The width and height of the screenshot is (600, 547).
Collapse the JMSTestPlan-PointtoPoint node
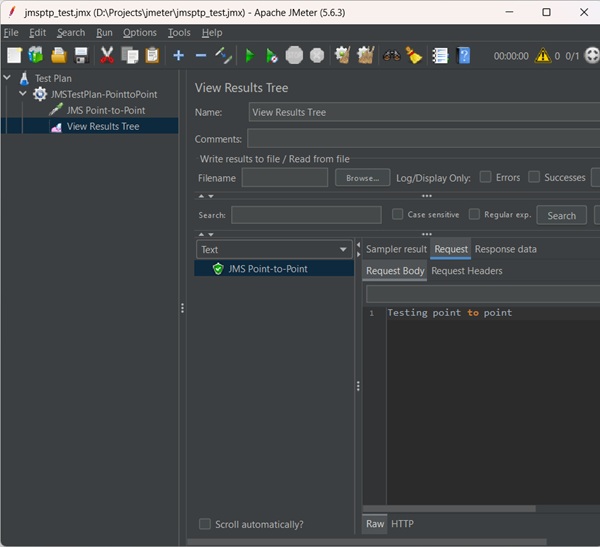[23, 93]
